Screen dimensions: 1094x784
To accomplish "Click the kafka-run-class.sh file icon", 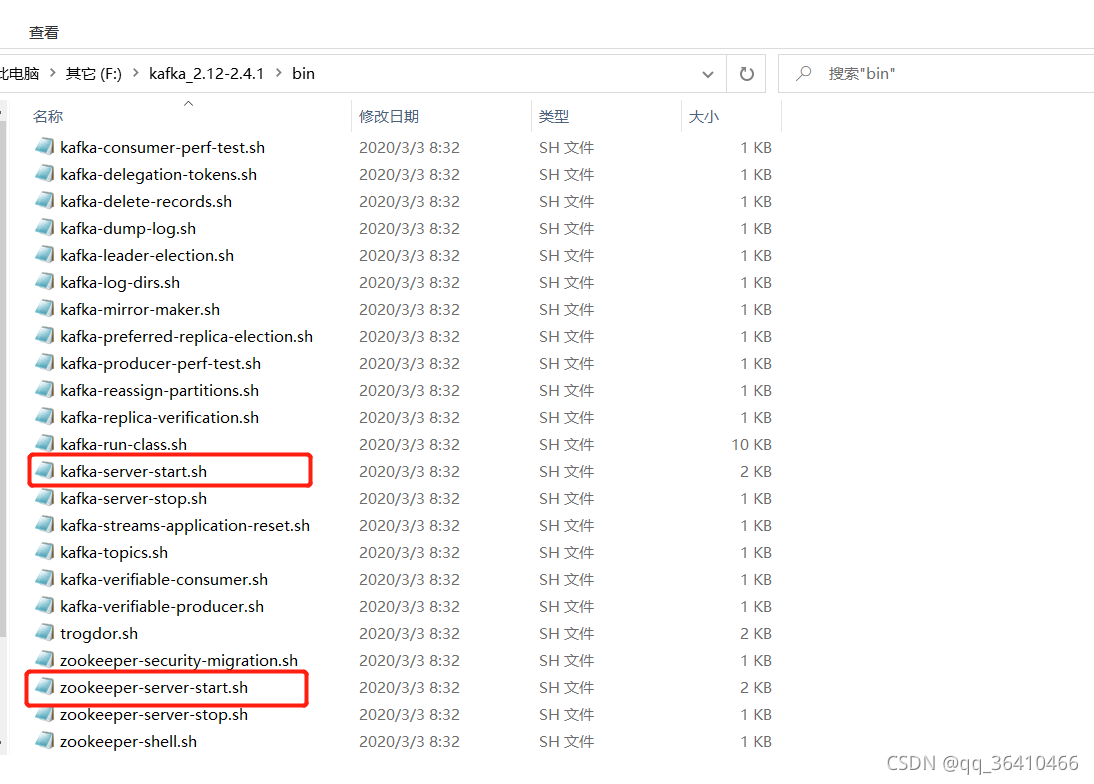I will pos(45,444).
